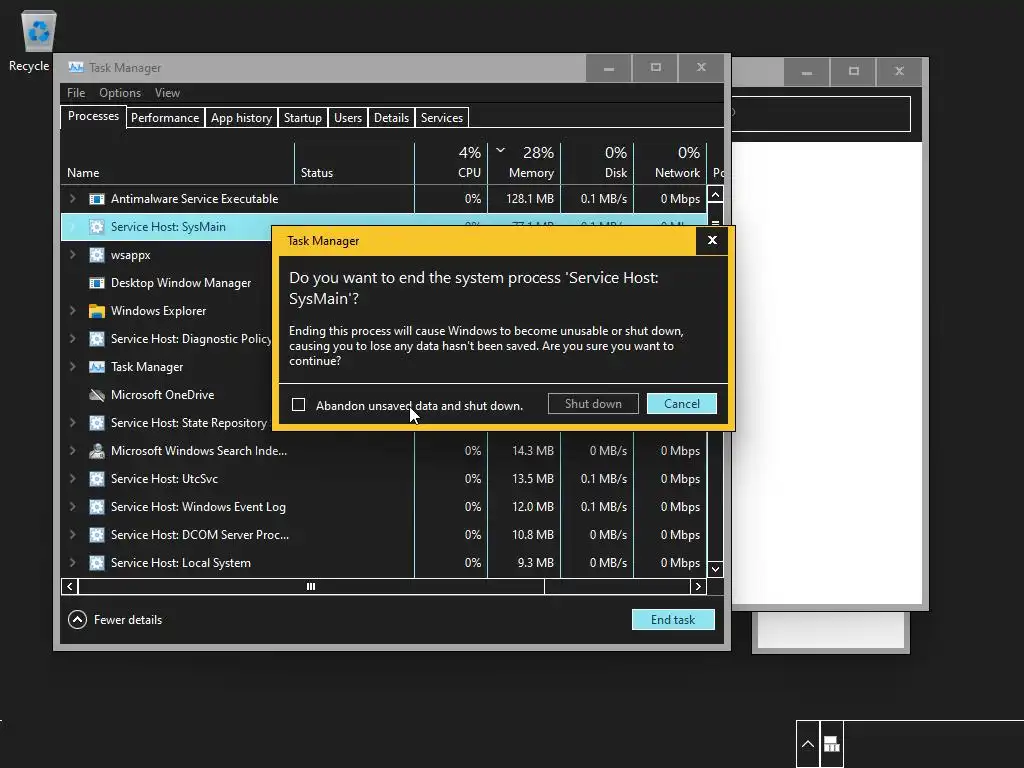Click the 14.3 MB memory value
Viewport: 1024px width, 768px height.
pyautogui.click(x=533, y=451)
